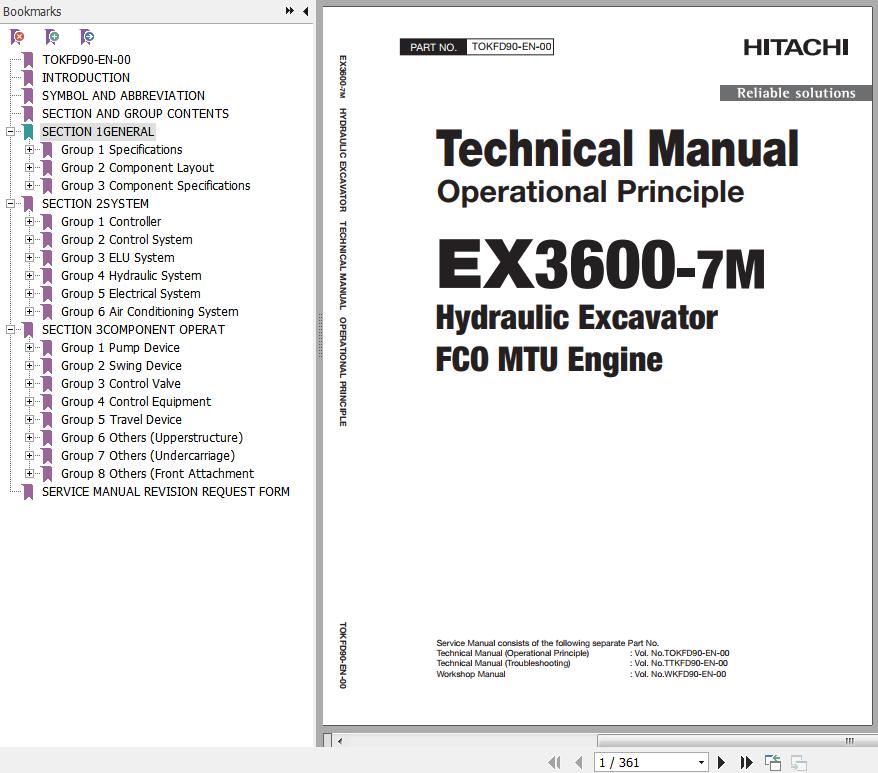Click the previous view navigation icon
The width and height of the screenshot is (878, 773).
click(x=773, y=762)
